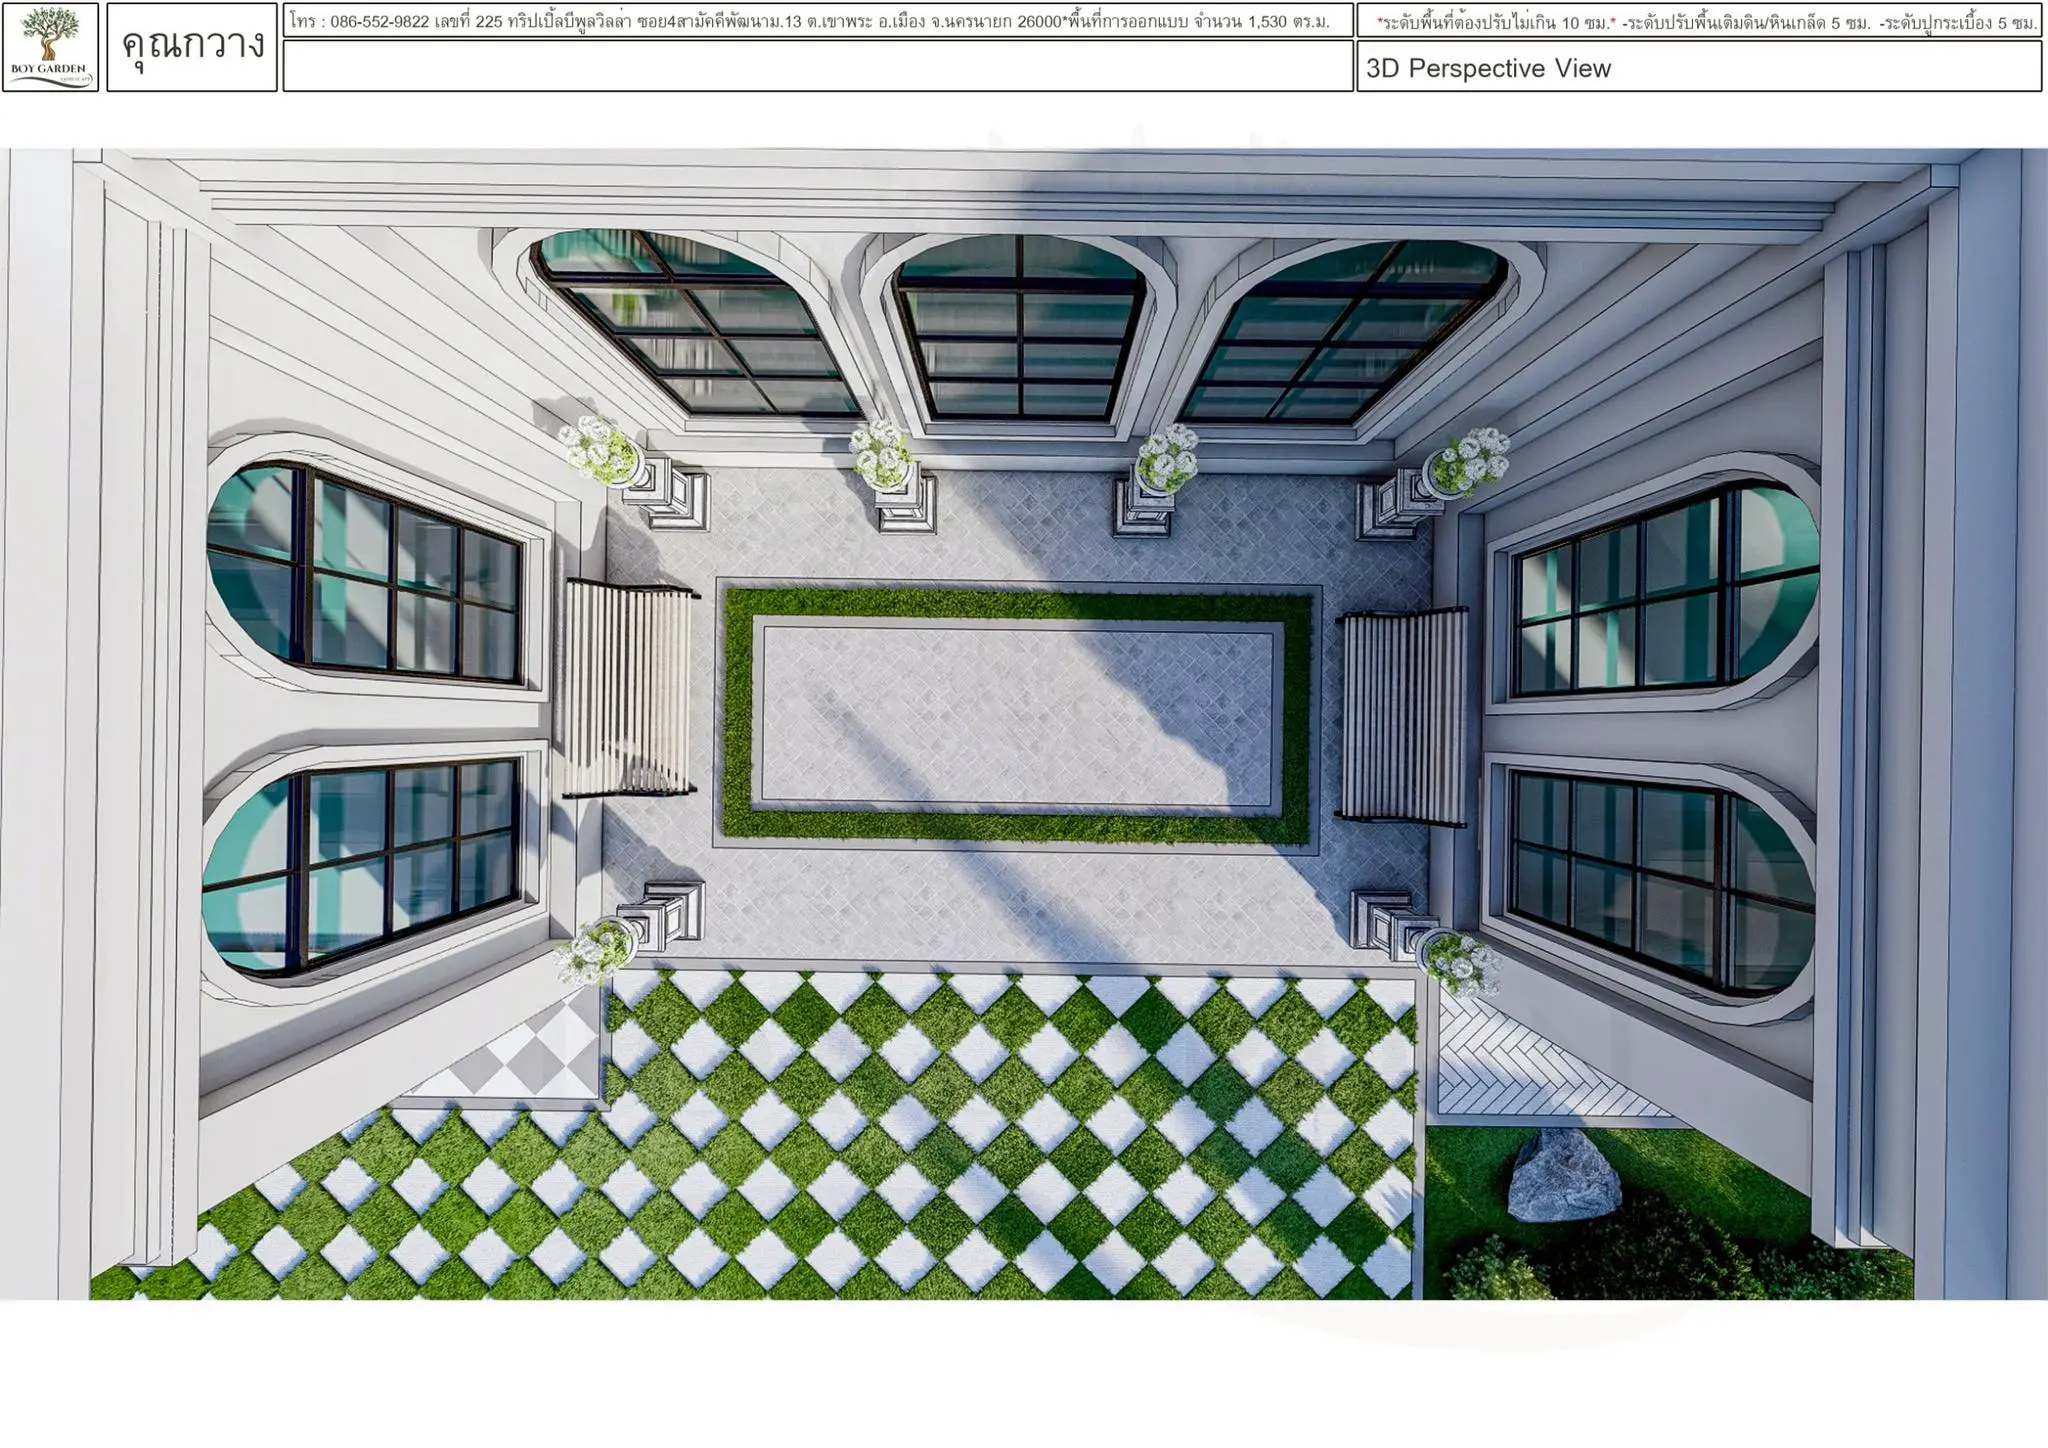Viewport: 2048px width, 1448px height.
Task: Click the Boy Garden tree logo
Action: (50, 42)
